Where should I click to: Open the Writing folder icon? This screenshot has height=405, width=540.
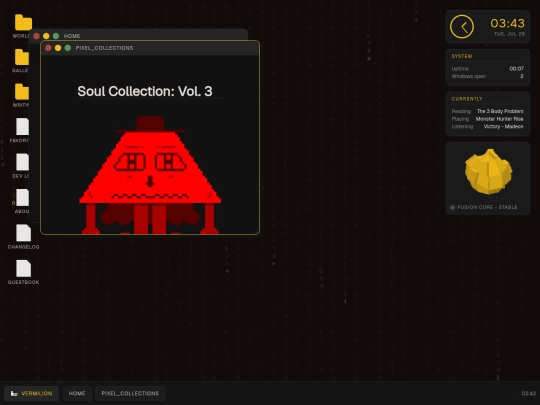[22, 92]
